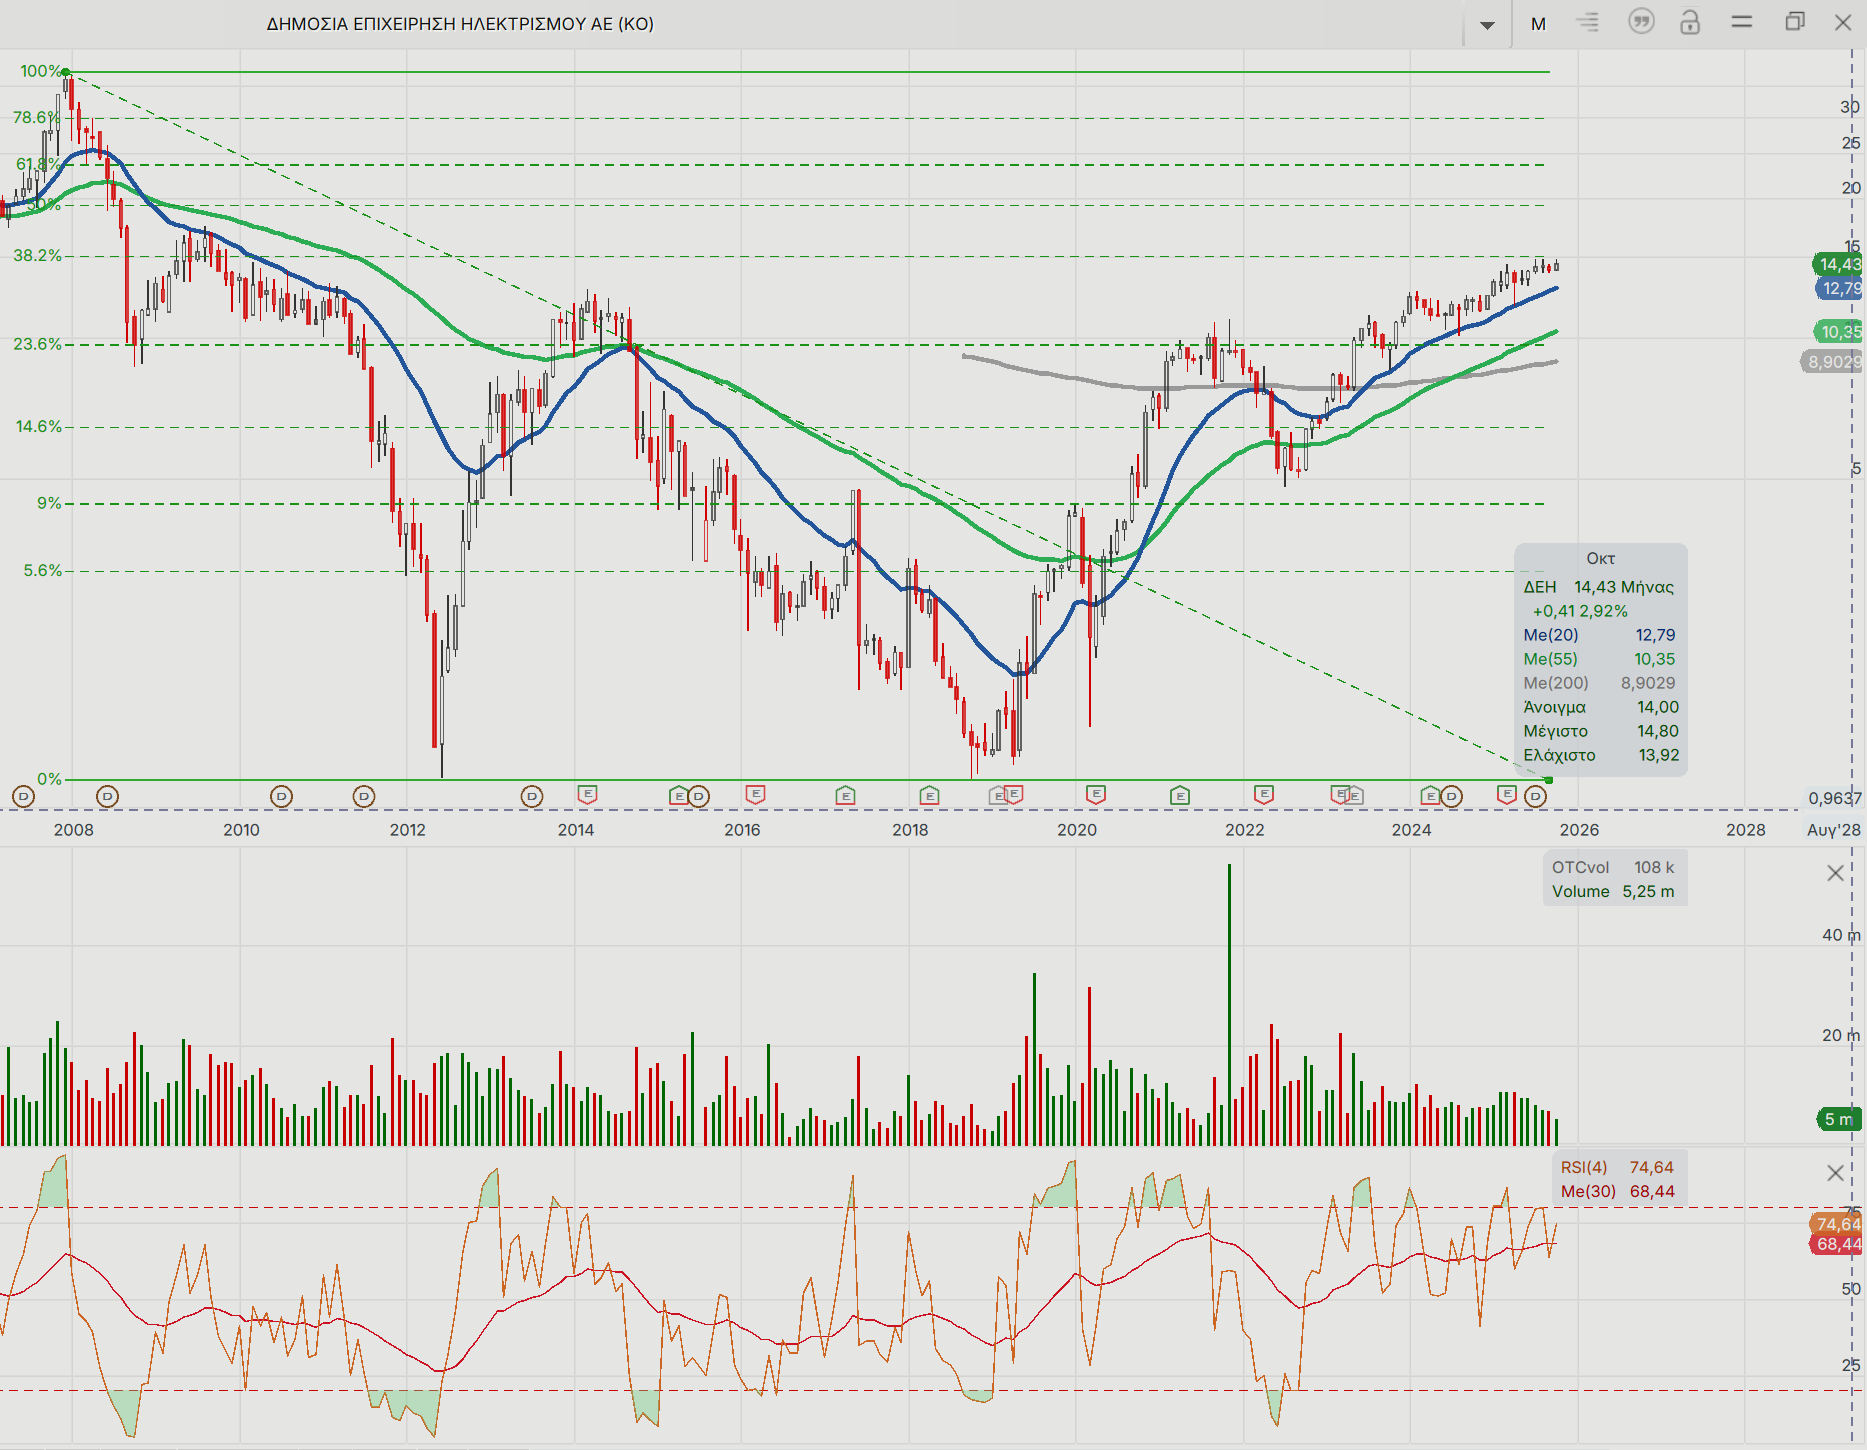This screenshot has width=1867, height=1450.
Task: Click the red earnings marker near 2016
Action: [x=756, y=795]
